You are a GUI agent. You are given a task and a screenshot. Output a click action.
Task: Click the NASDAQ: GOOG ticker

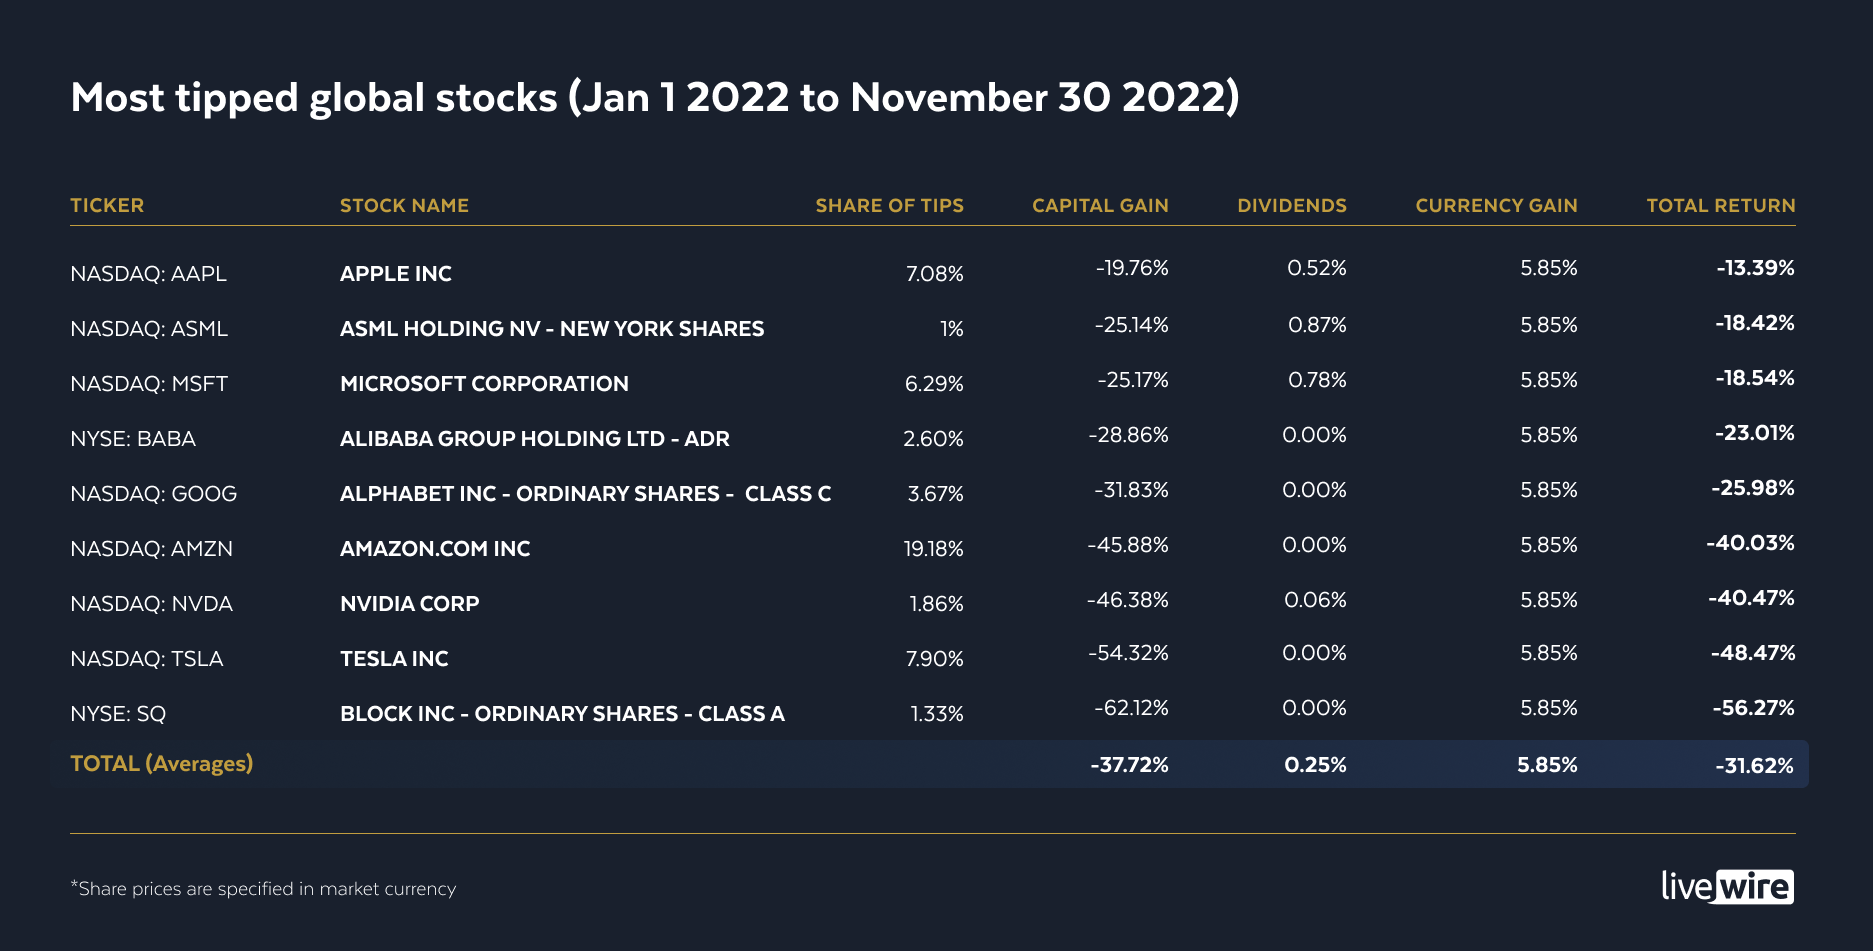point(153,494)
